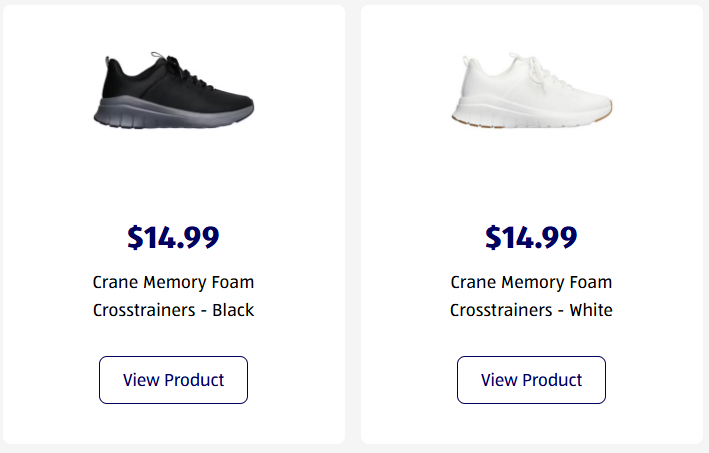
Task: Click the toe of the white shoe
Action: [598, 101]
